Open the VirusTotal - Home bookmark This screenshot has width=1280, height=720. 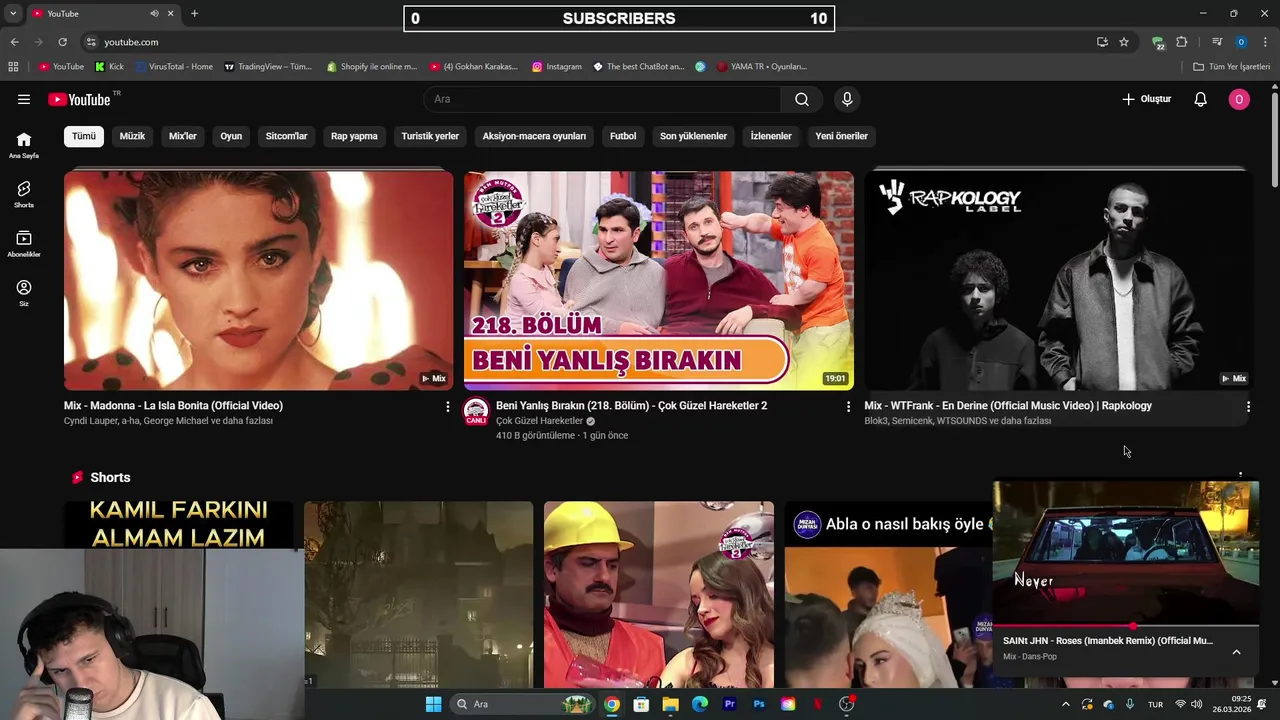point(174,67)
